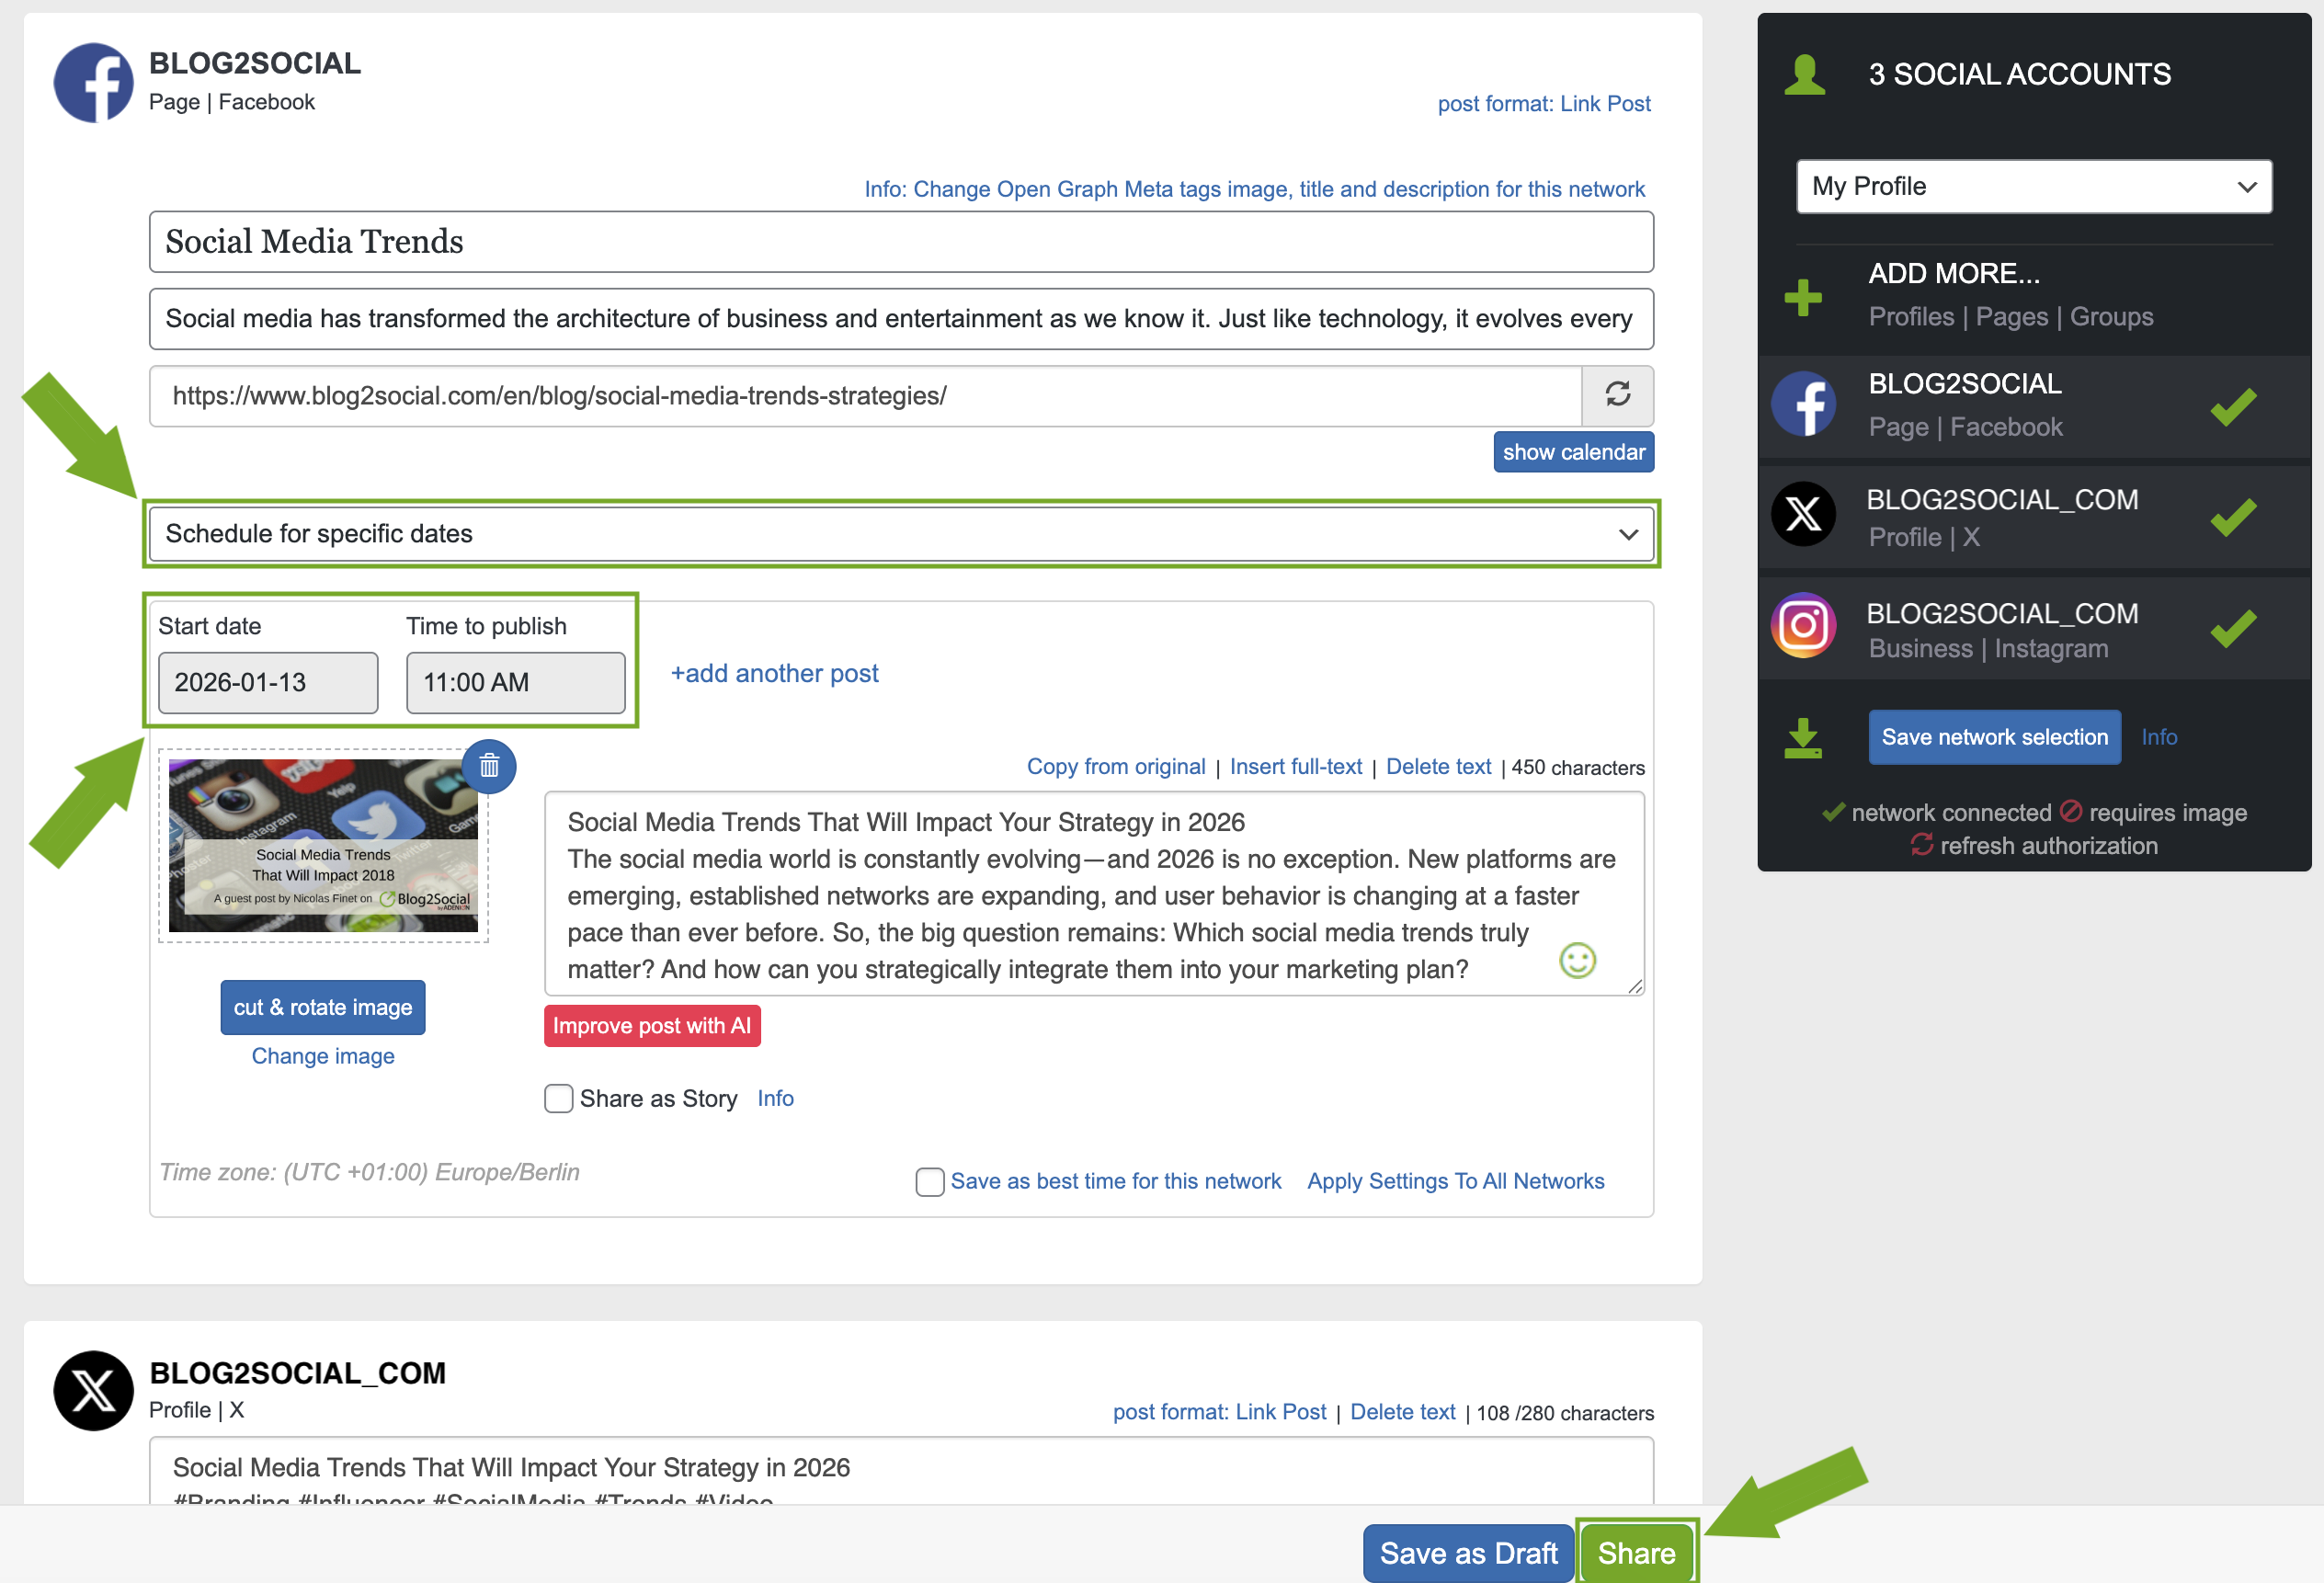
Task: Toggle the Instagram account green checkmark
Action: [2232, 628]
